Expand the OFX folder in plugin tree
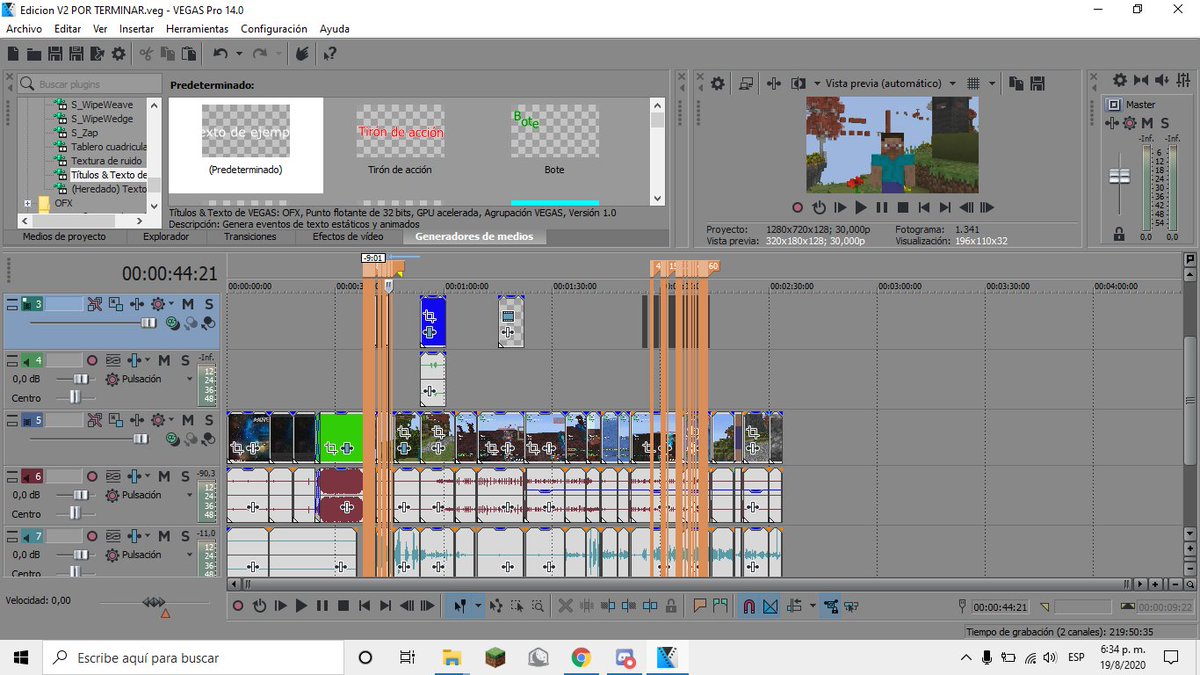The image size is (1200, 675). pyautogui.click(x=29, y=203)
